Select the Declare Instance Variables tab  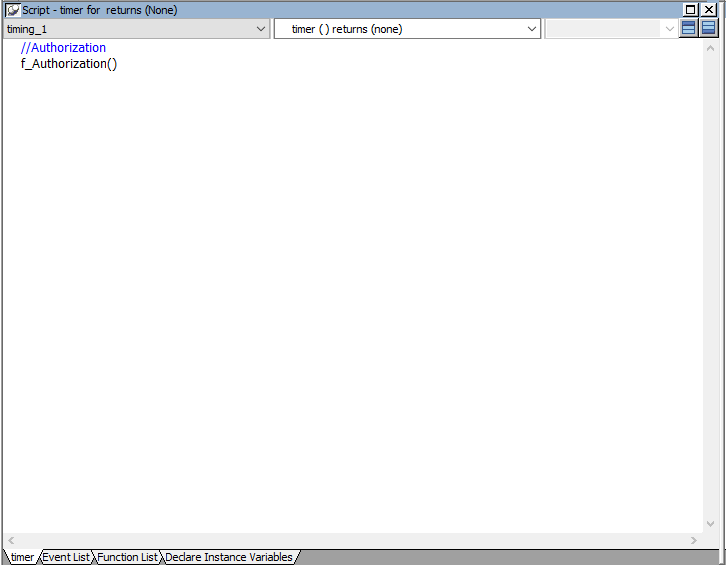(x=228, y=557)
